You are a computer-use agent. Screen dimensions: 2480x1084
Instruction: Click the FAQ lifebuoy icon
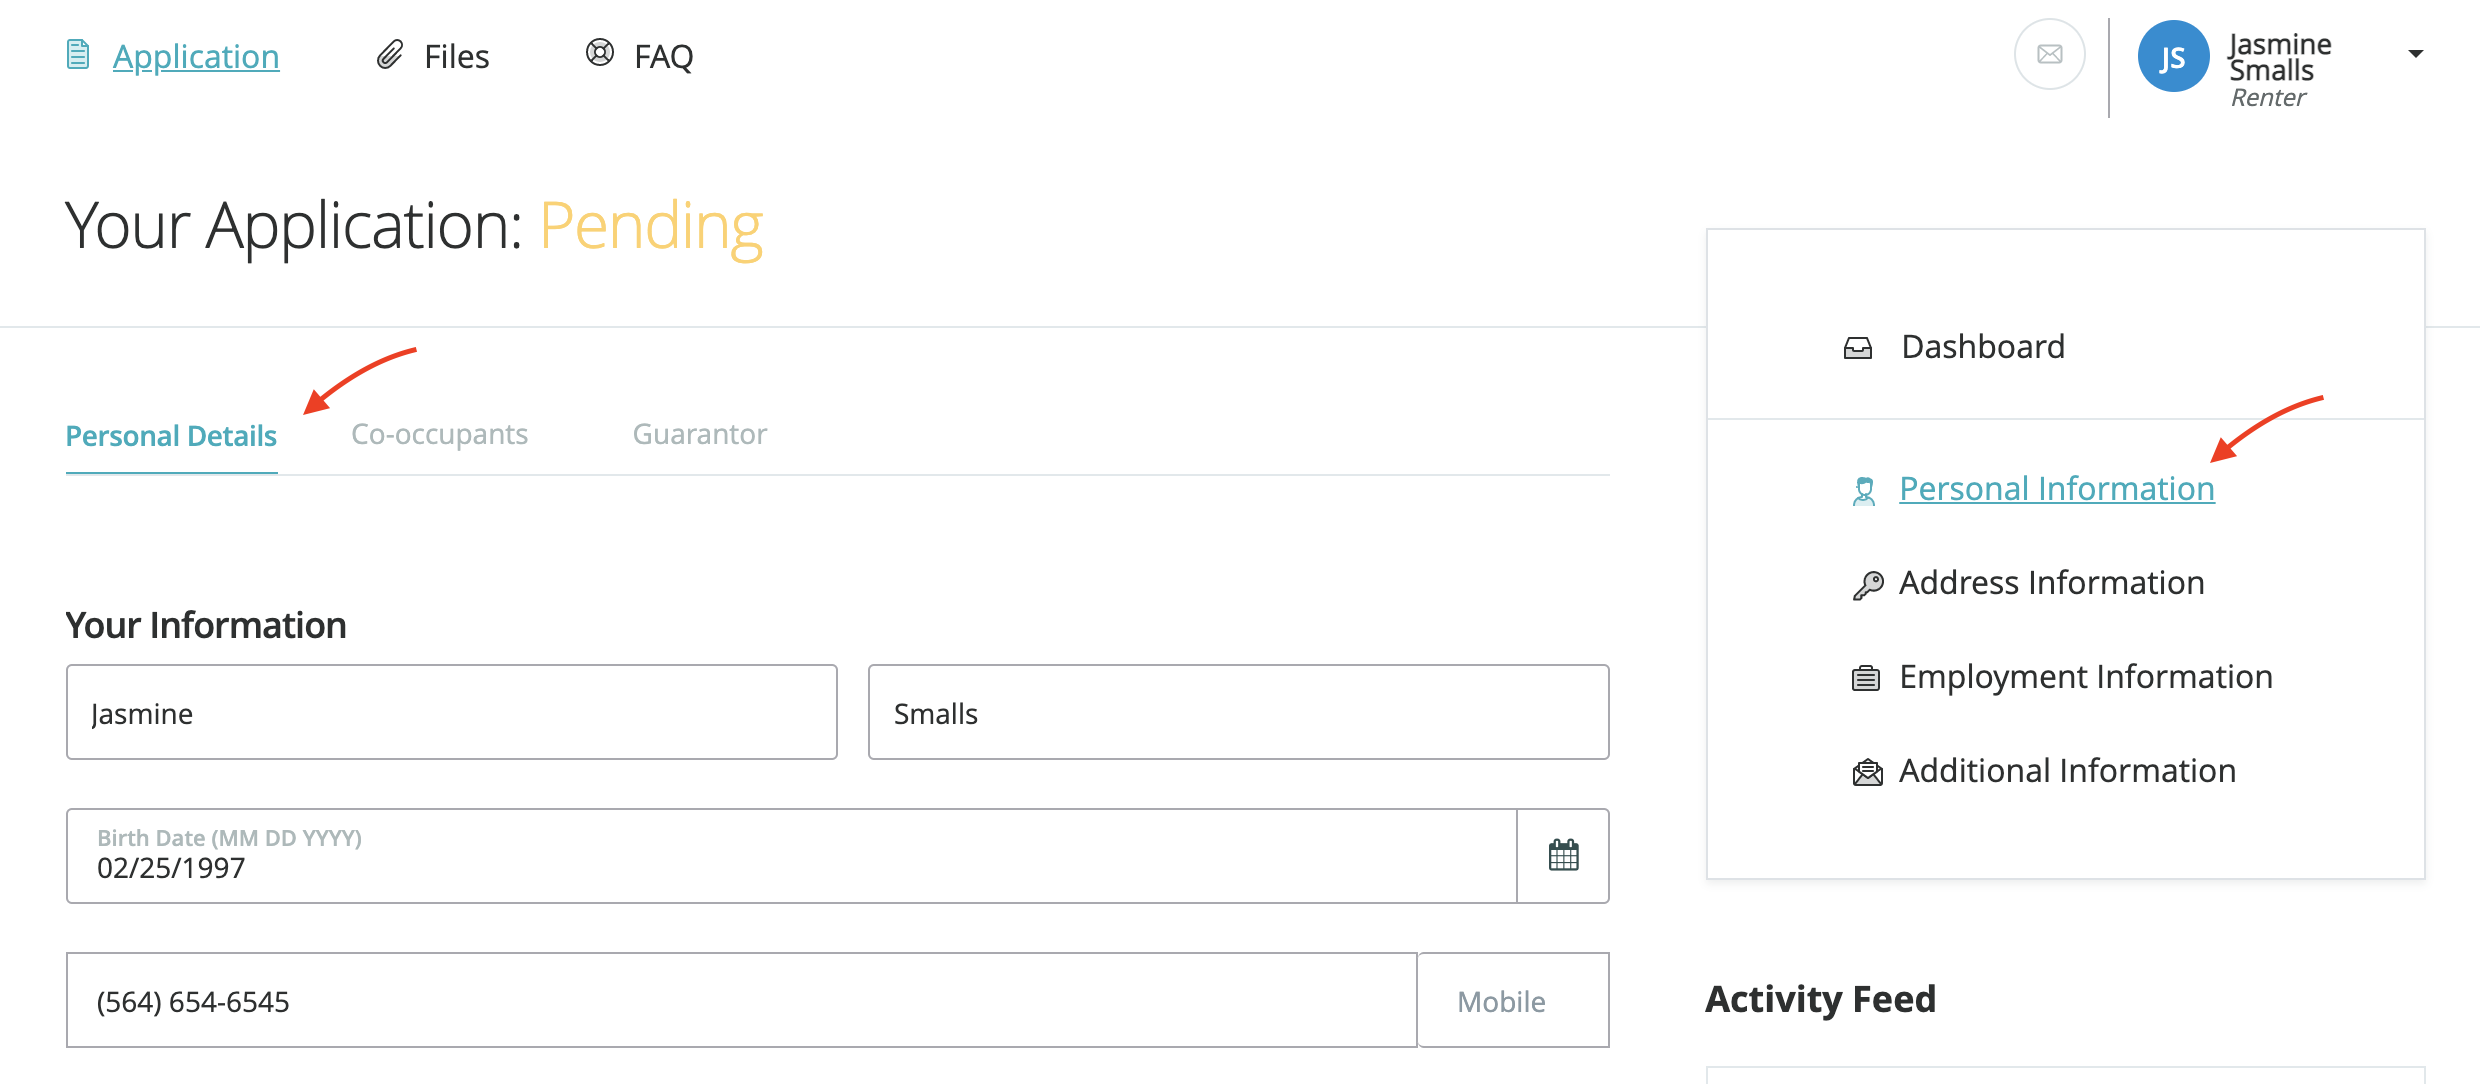(600, 53)
